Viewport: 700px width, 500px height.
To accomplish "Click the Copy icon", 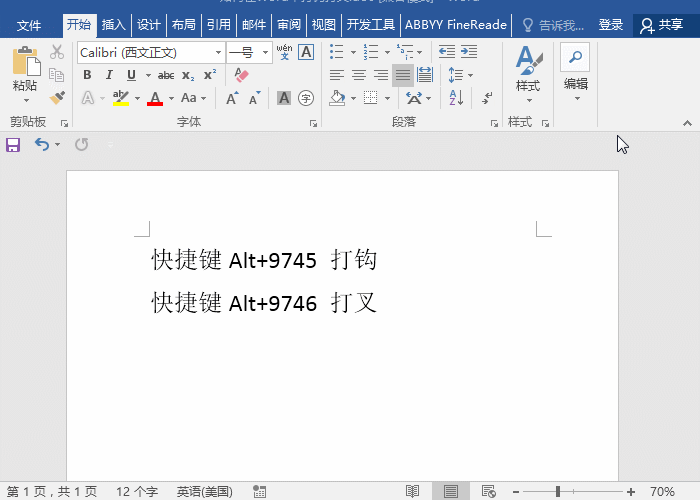I will [57, 75].
